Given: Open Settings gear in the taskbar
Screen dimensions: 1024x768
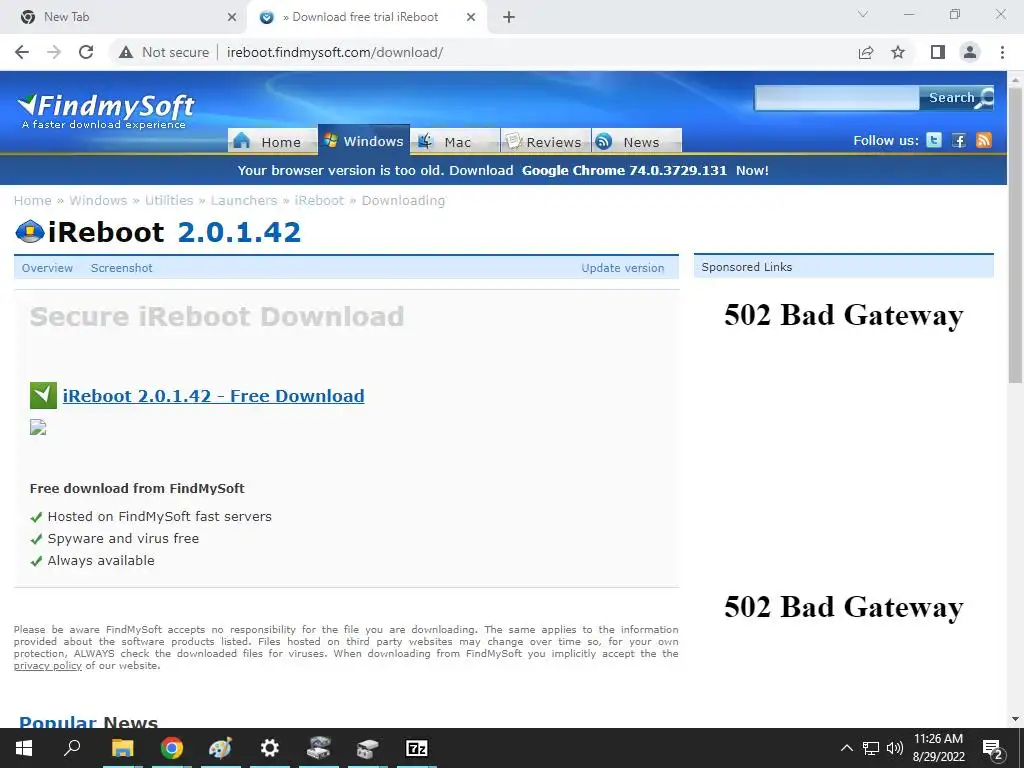Looking at the screenshot, I should click(269, 748).
